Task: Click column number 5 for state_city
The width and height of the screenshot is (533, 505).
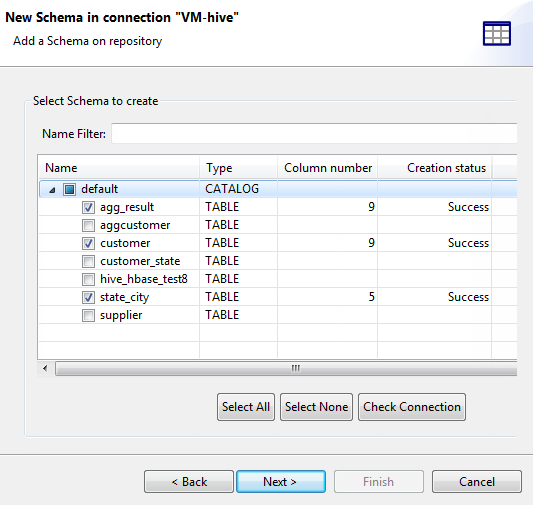Action: click(372, 297)
